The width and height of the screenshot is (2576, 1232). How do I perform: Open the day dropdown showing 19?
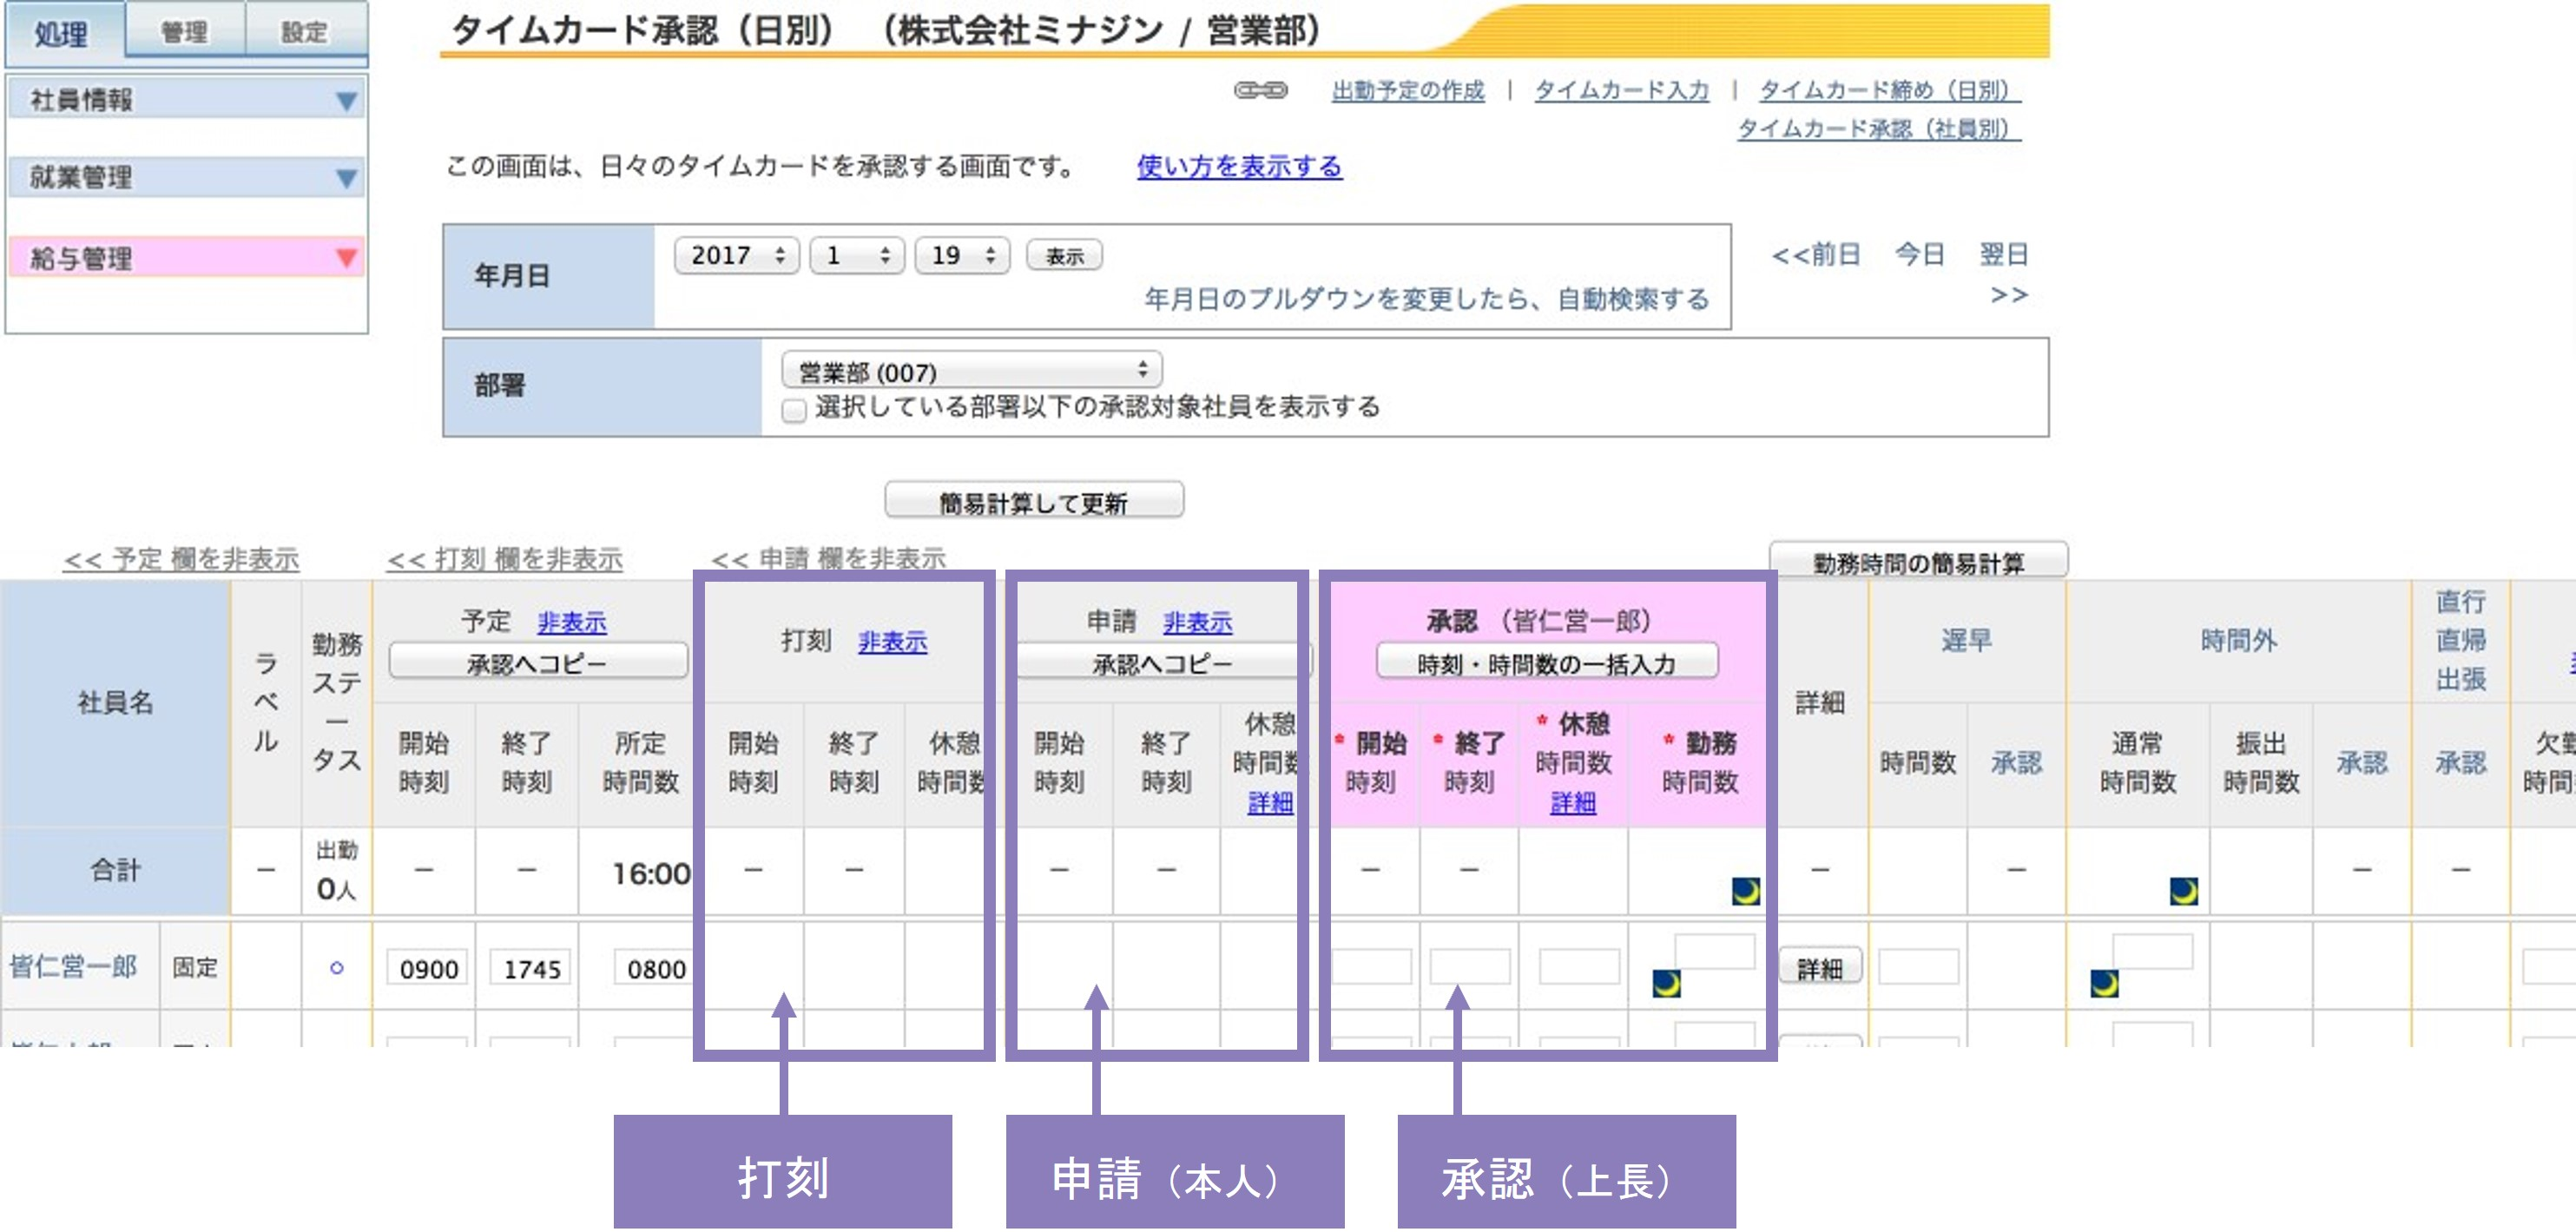click(x=962, y=255)
